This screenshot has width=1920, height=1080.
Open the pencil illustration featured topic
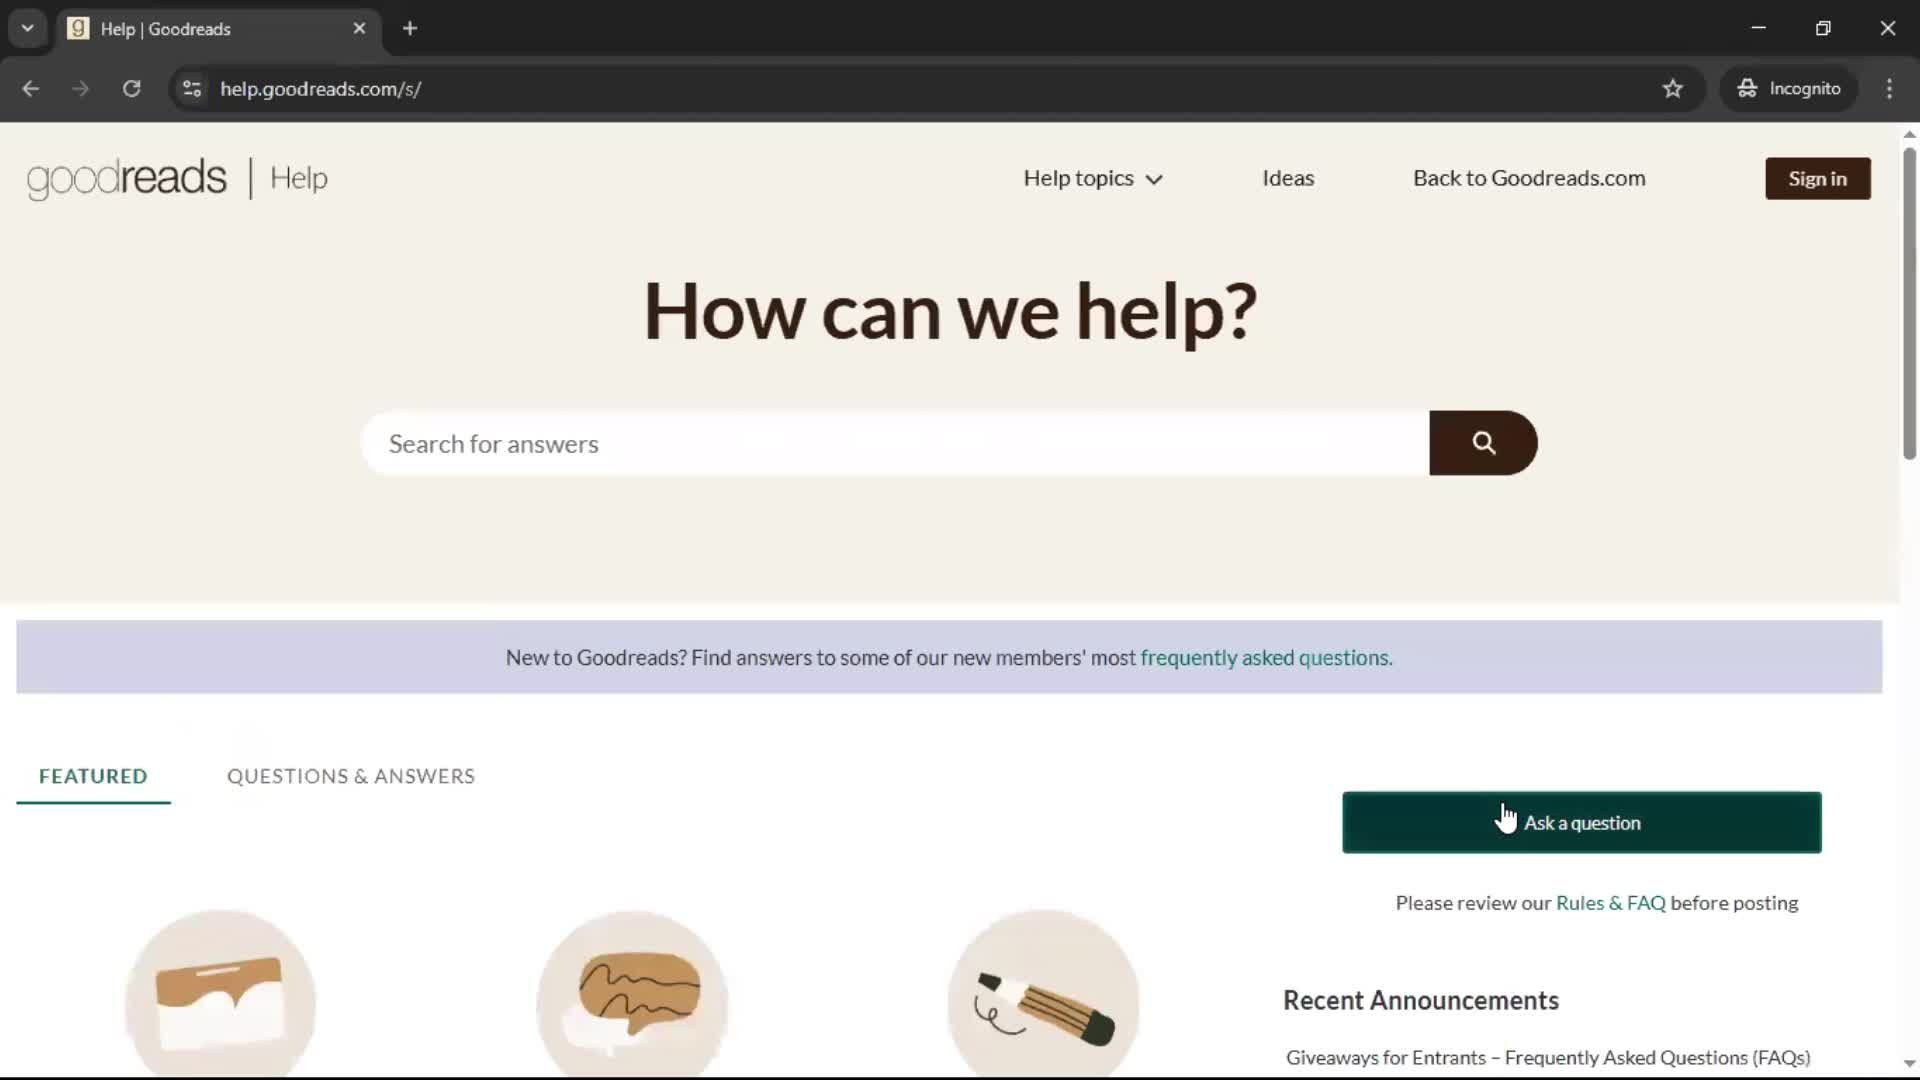click(x=1043, y=994)
